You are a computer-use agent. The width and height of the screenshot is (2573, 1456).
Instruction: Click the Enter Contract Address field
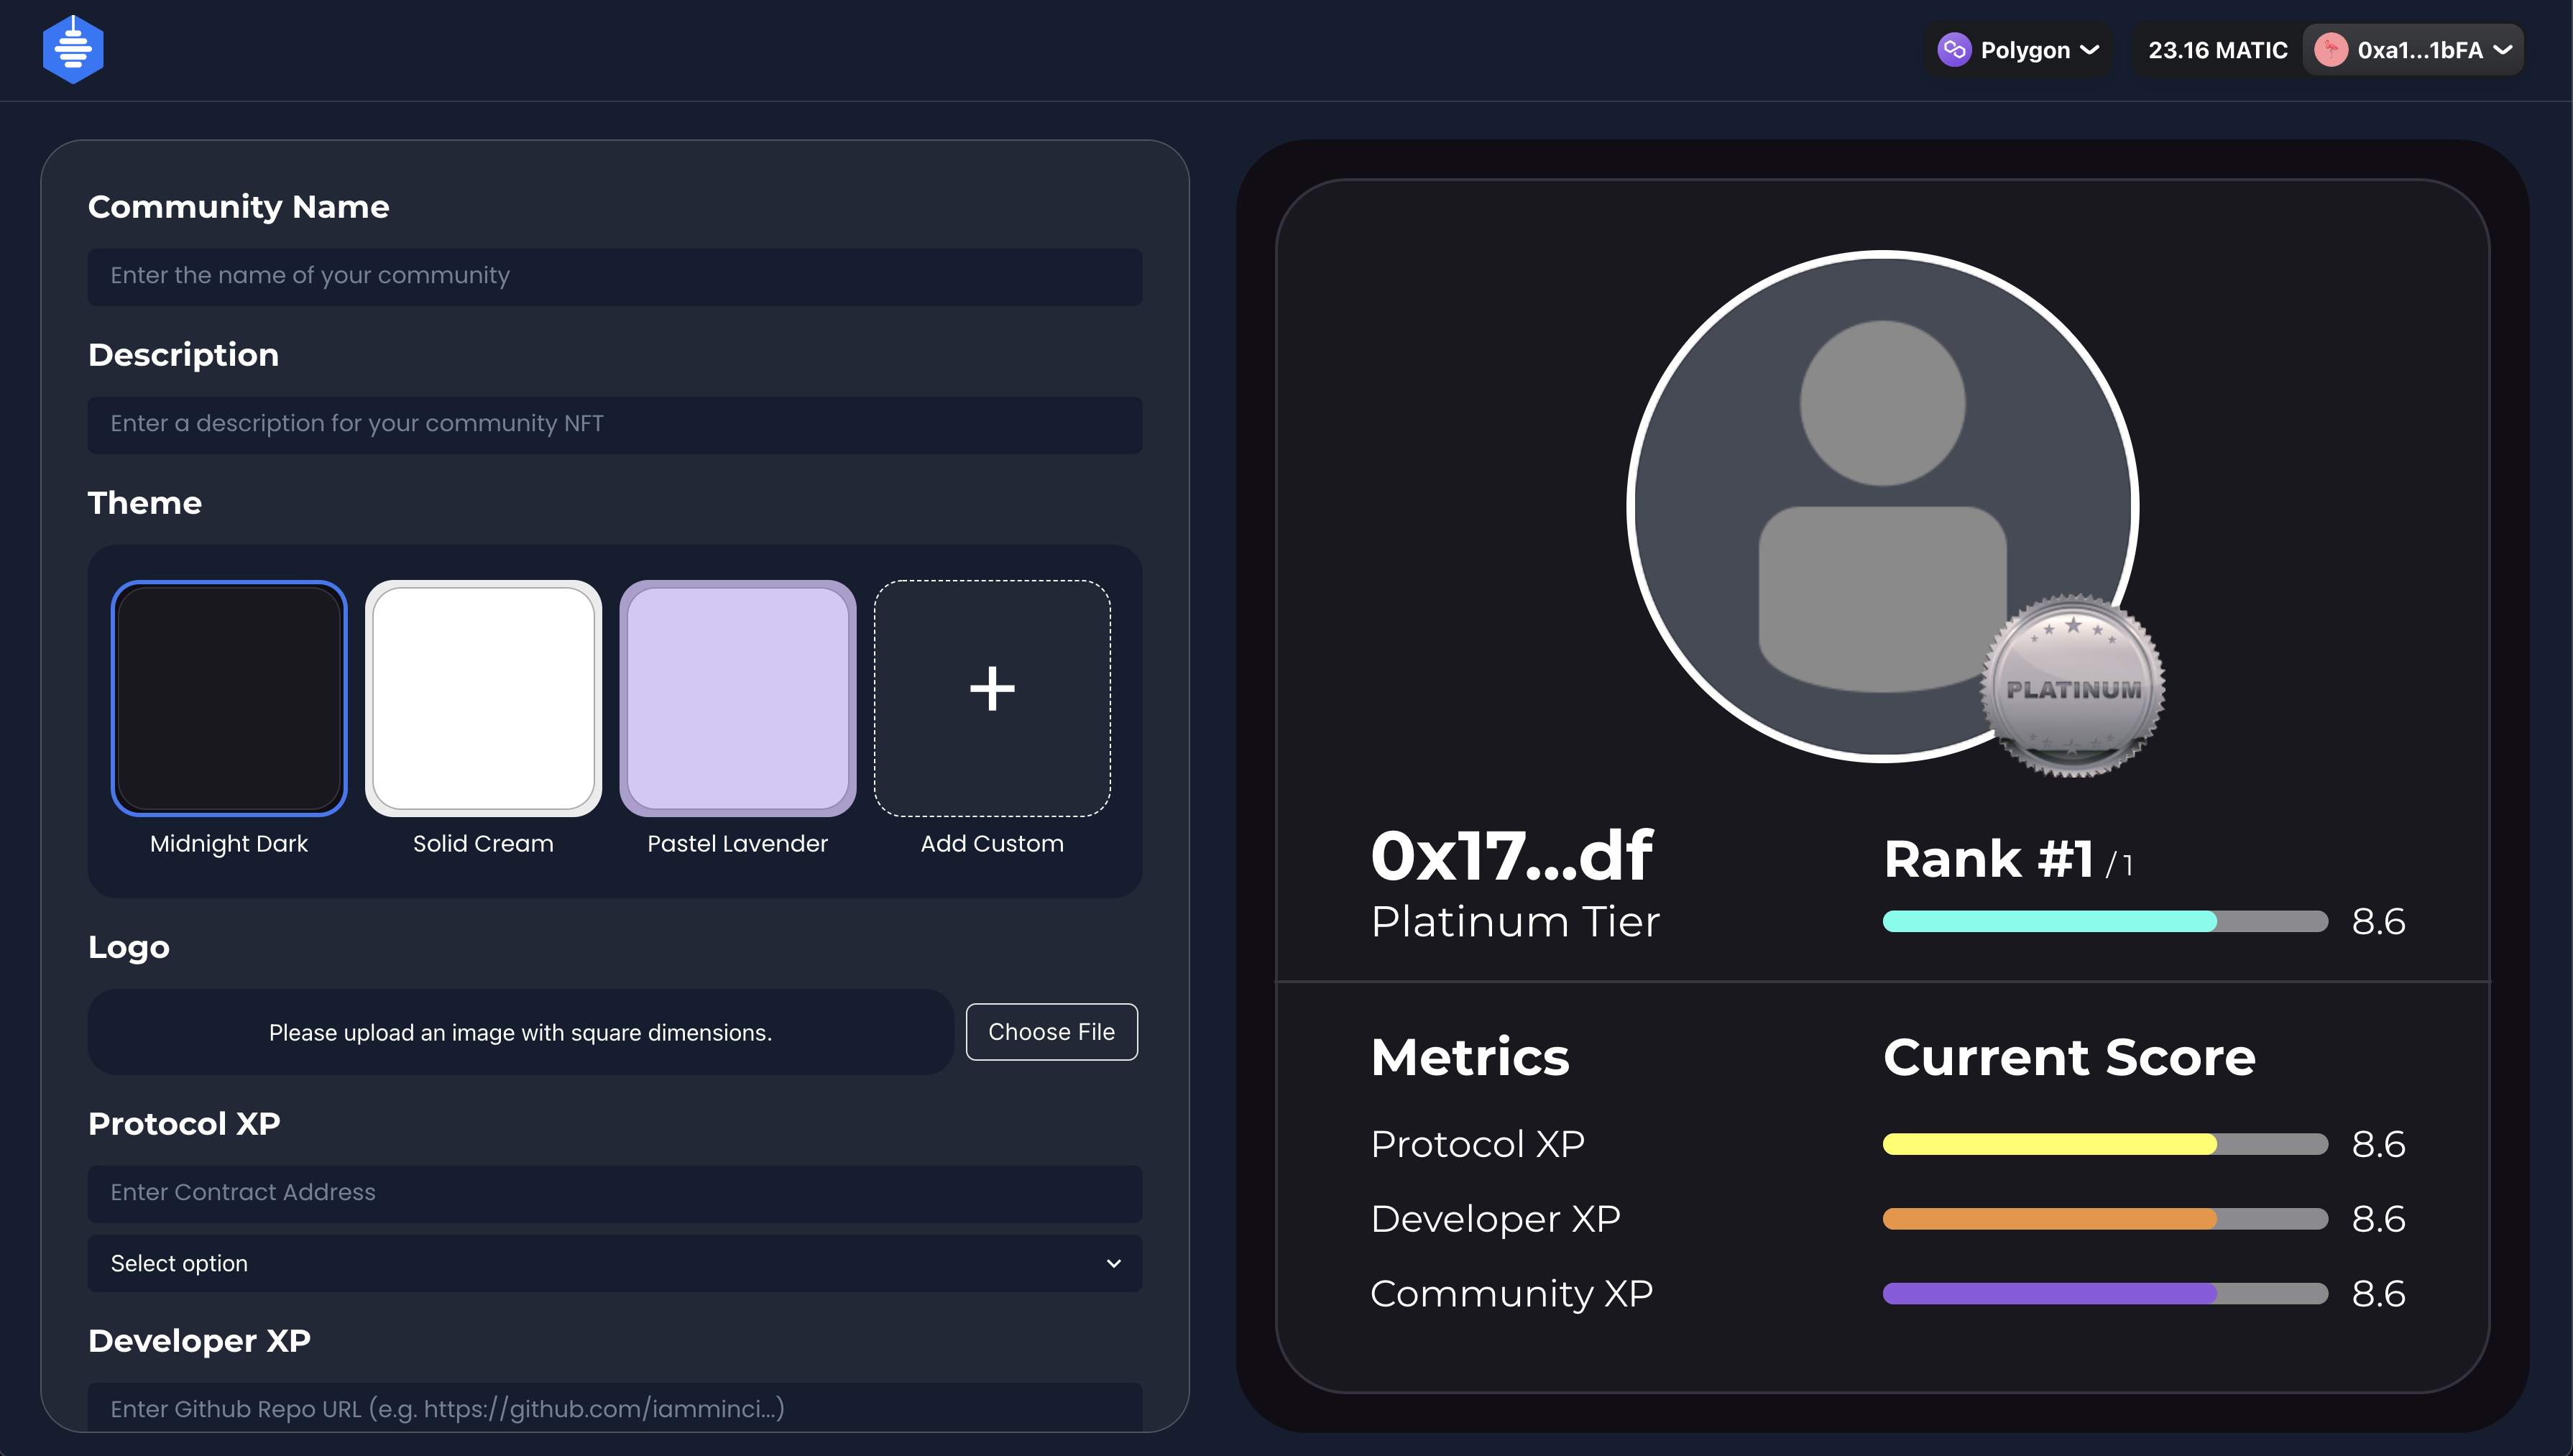click(x=614, y=1192)
